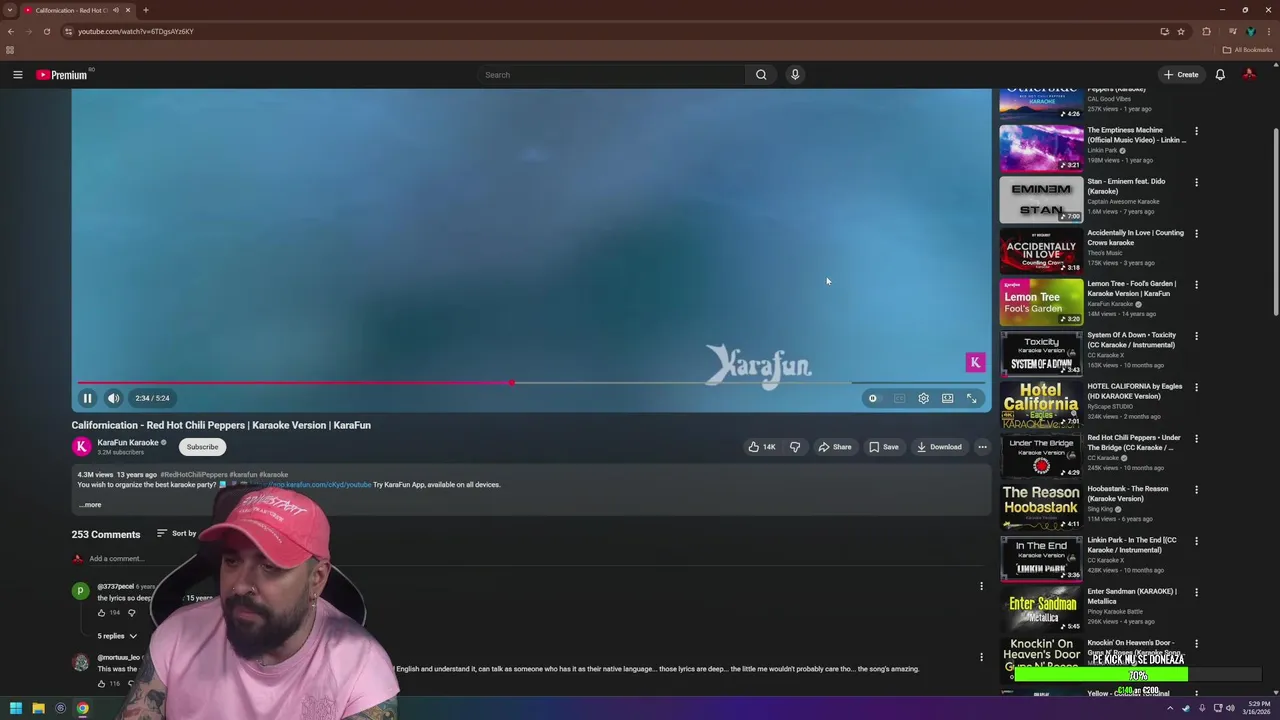Screen dimensions: 1280x720
Task: Open Linkin Park In The End karaoke title
Action: (x=1132, y=545)
